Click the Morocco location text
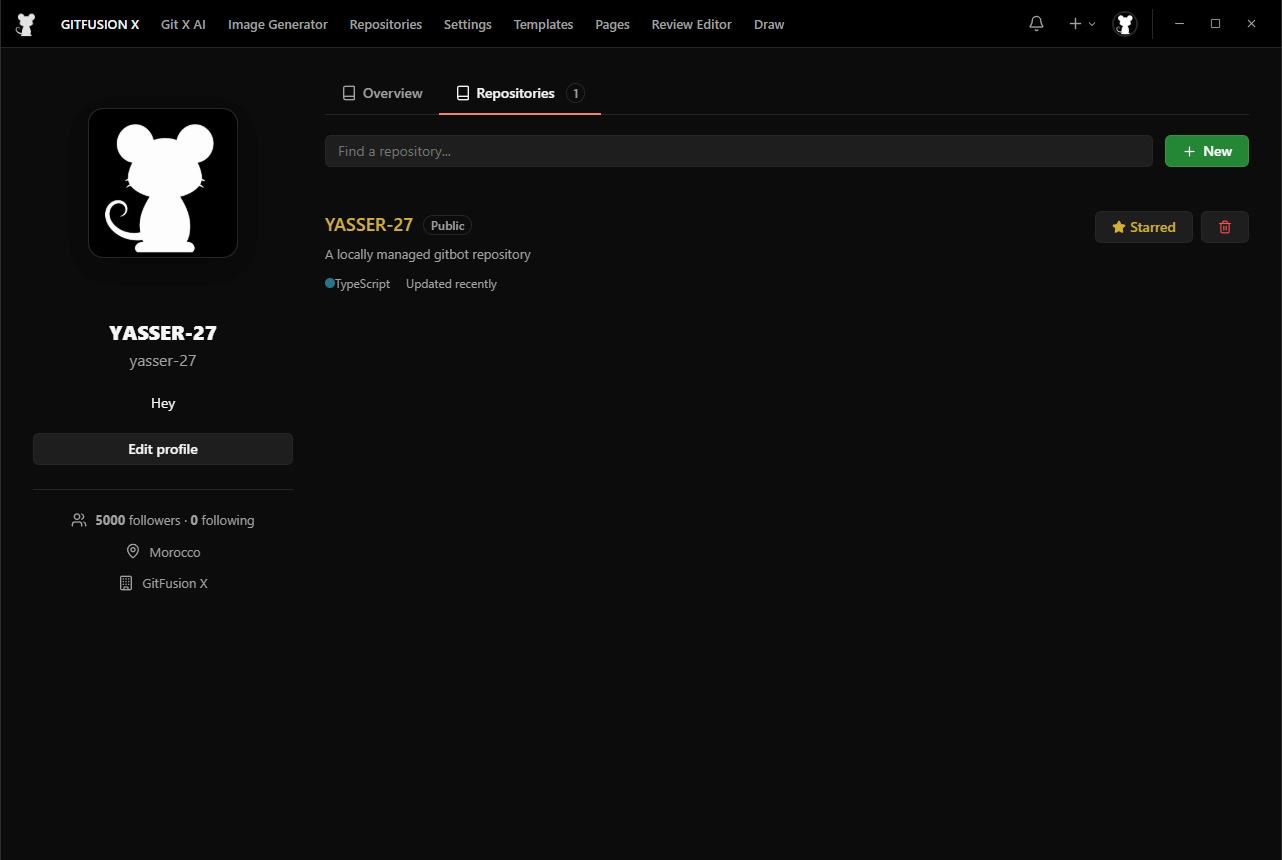Image resolution: width=1282 pixels, height=860 pixels. point(175,552)
